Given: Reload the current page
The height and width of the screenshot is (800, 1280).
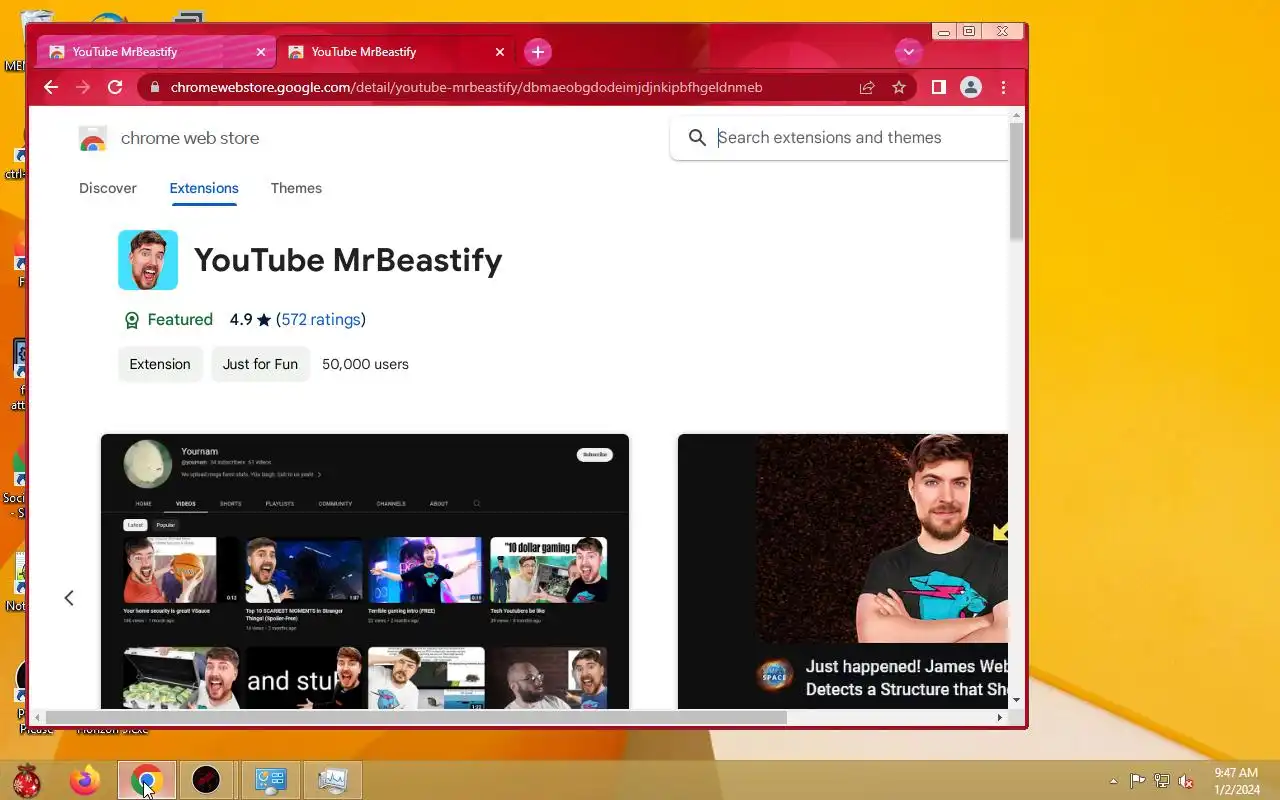Looking at the screenshot, I should click(x=115, y=87).
